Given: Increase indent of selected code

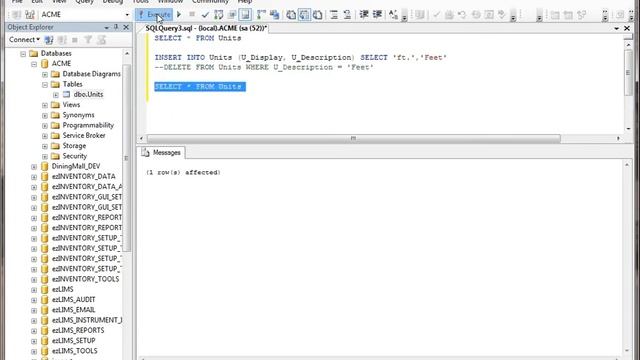Looking at the screenshot, I should (x=377, y=15).
